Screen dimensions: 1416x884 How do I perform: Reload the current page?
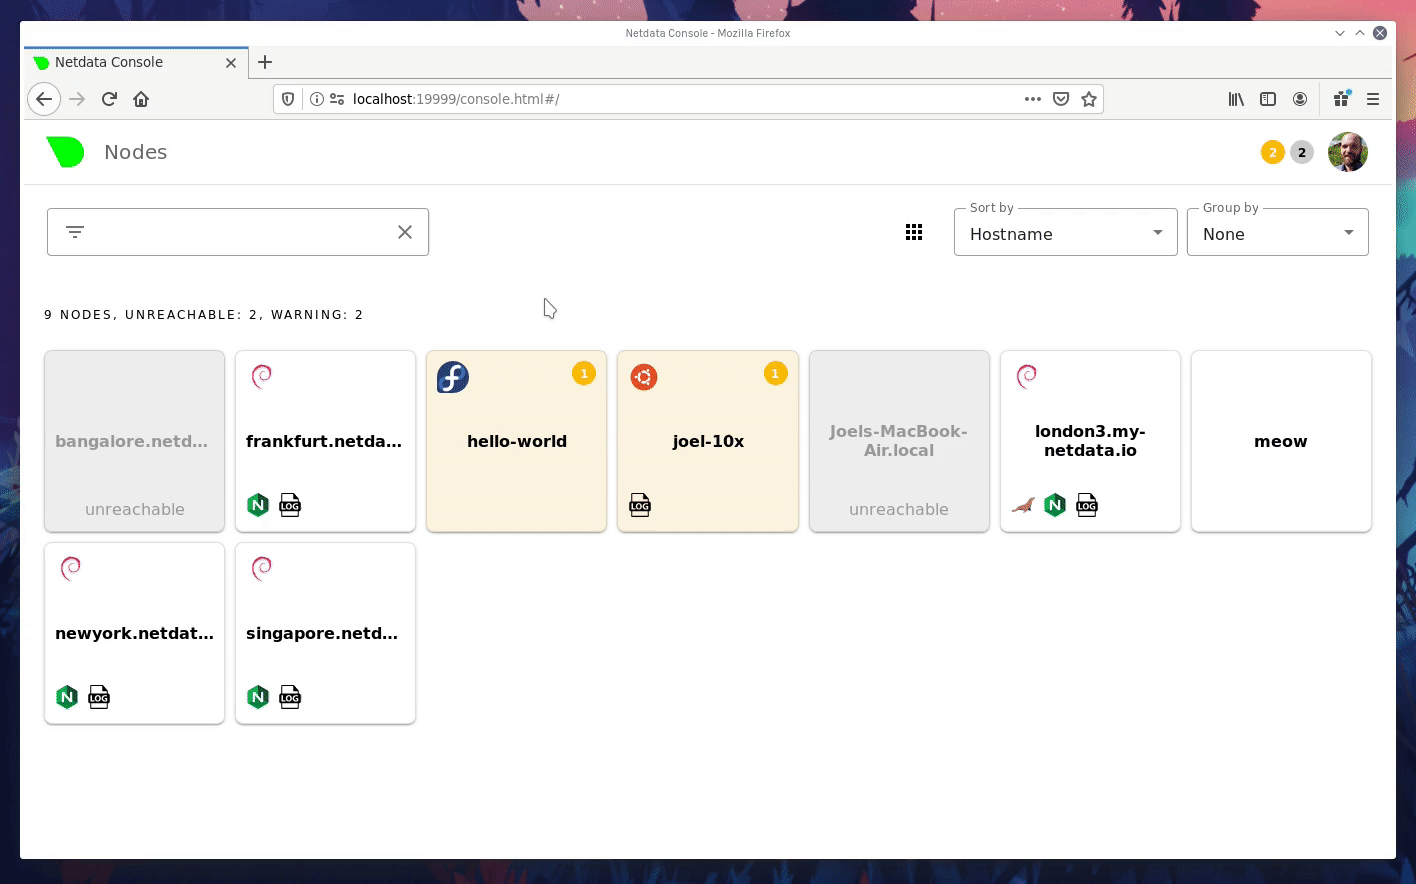tap(109, 99)
